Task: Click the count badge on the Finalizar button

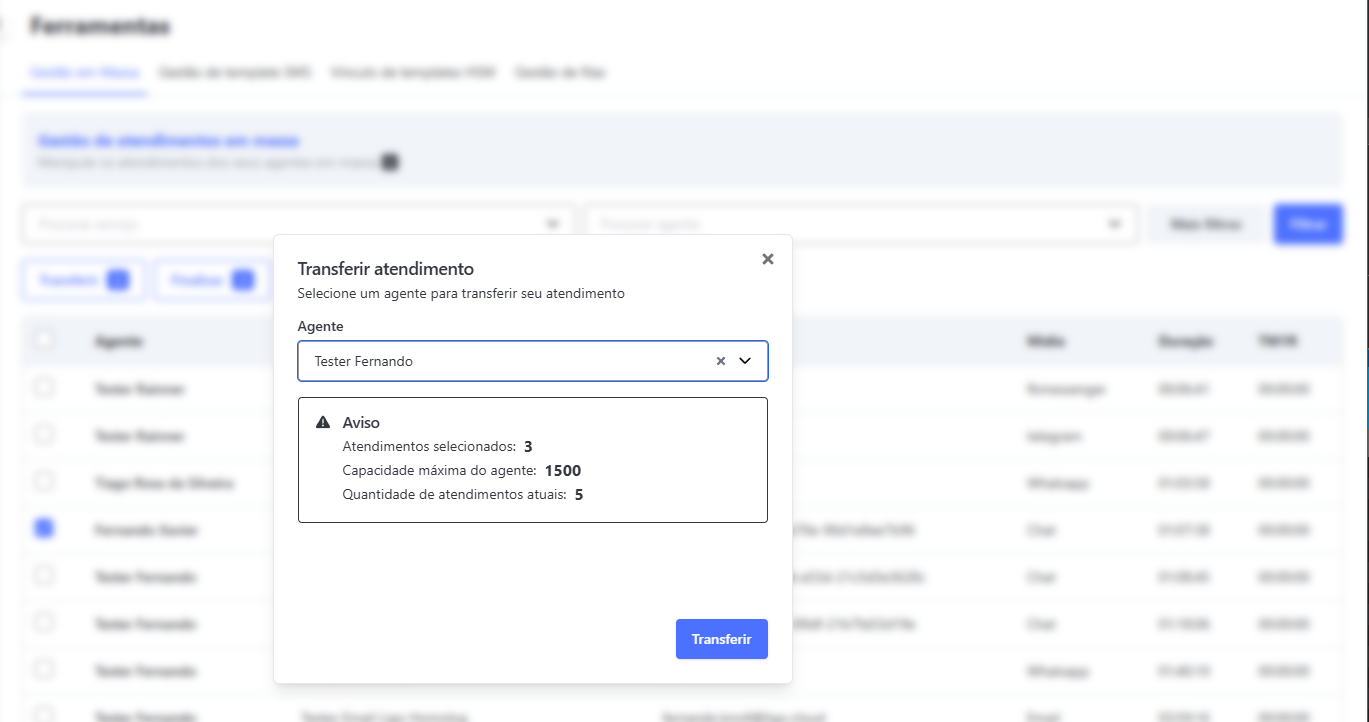Action: pyautogui.click(x=242, y=281)
